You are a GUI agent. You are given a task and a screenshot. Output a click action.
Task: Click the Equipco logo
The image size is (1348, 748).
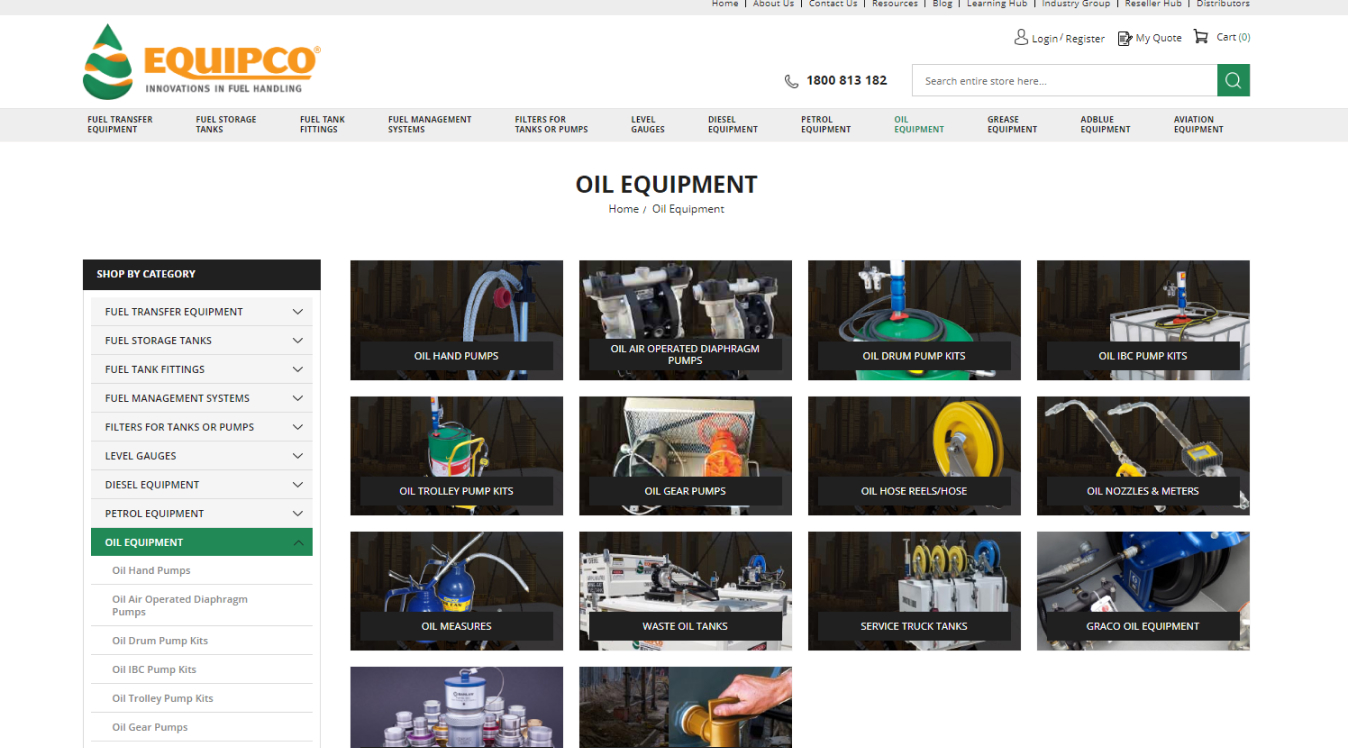[x=202, y=63]
